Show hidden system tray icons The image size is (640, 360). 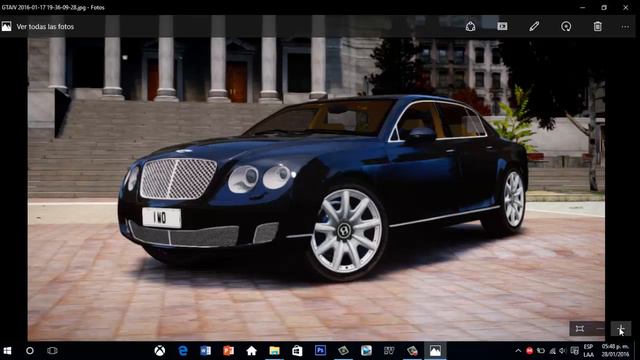click(518, 351)
